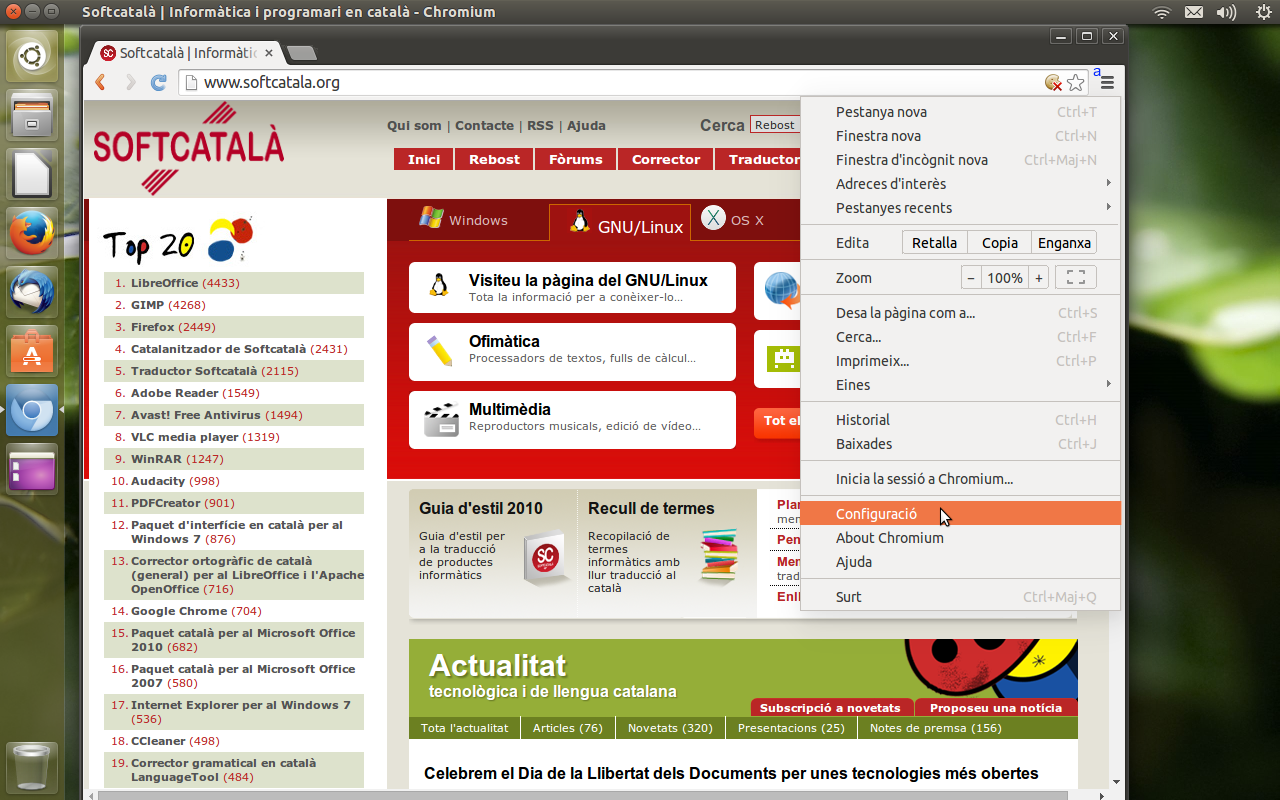Click the Inici navigation button
Image resolution: width=1280 pixels, height=800 pixels.
424,159
